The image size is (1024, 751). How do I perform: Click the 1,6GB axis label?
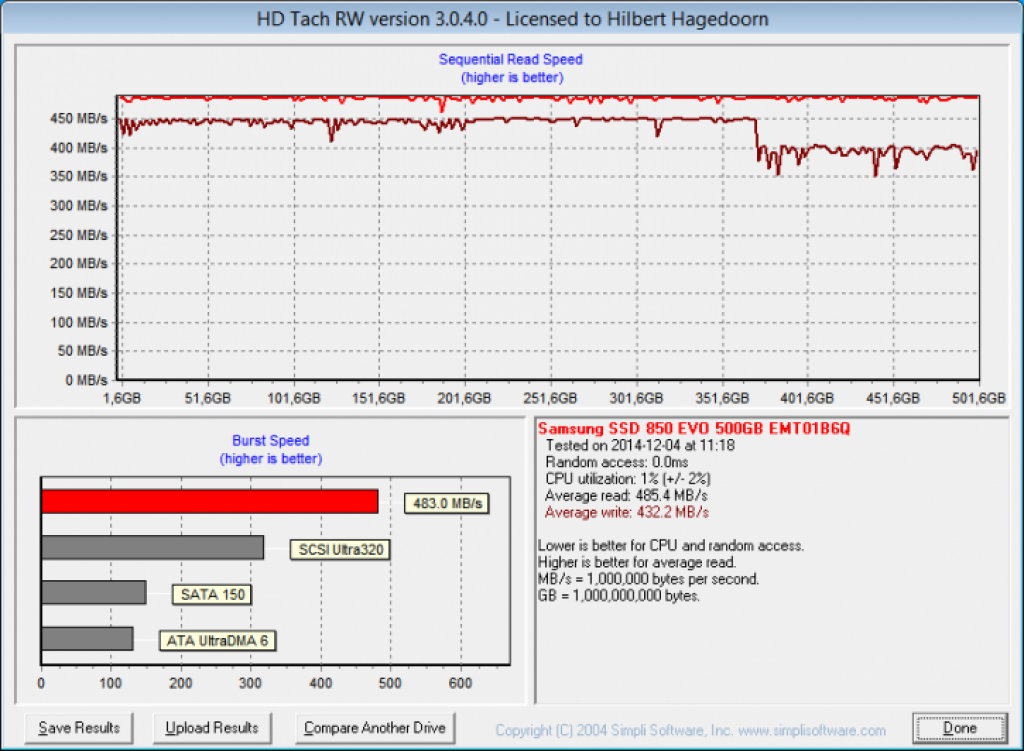click(122, 398)
